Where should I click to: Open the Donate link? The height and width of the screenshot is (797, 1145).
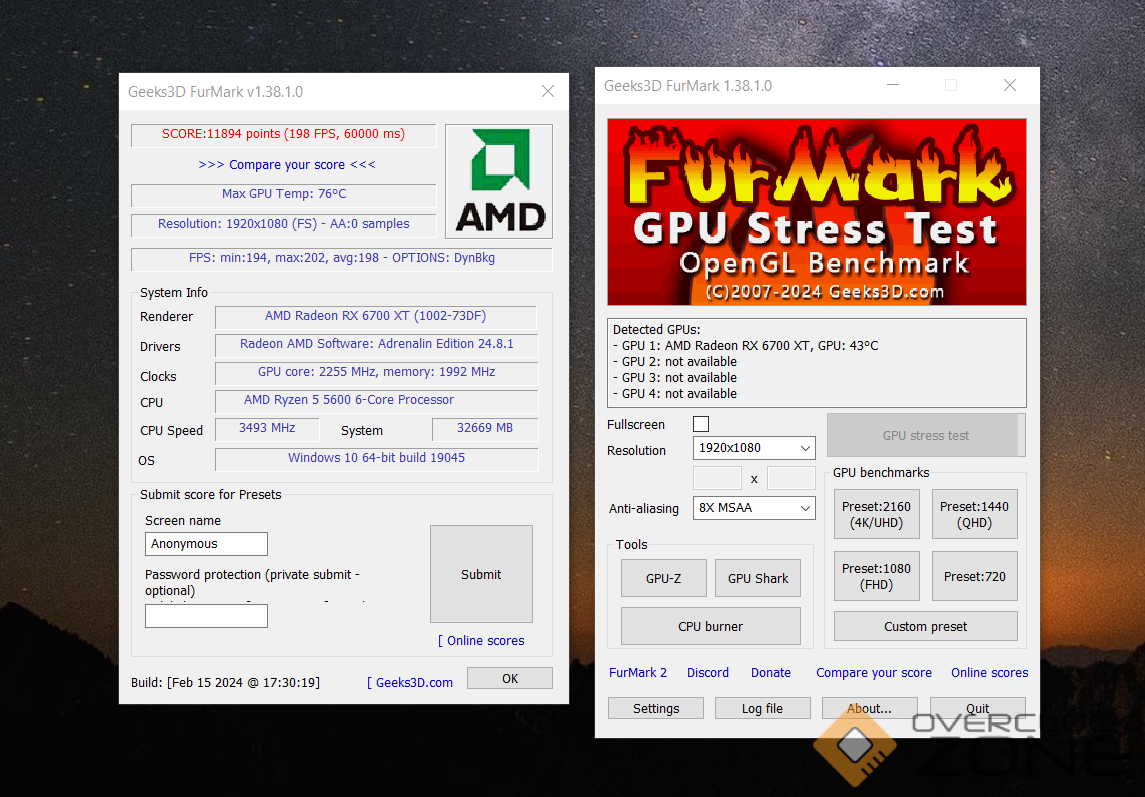click(770, 673)
